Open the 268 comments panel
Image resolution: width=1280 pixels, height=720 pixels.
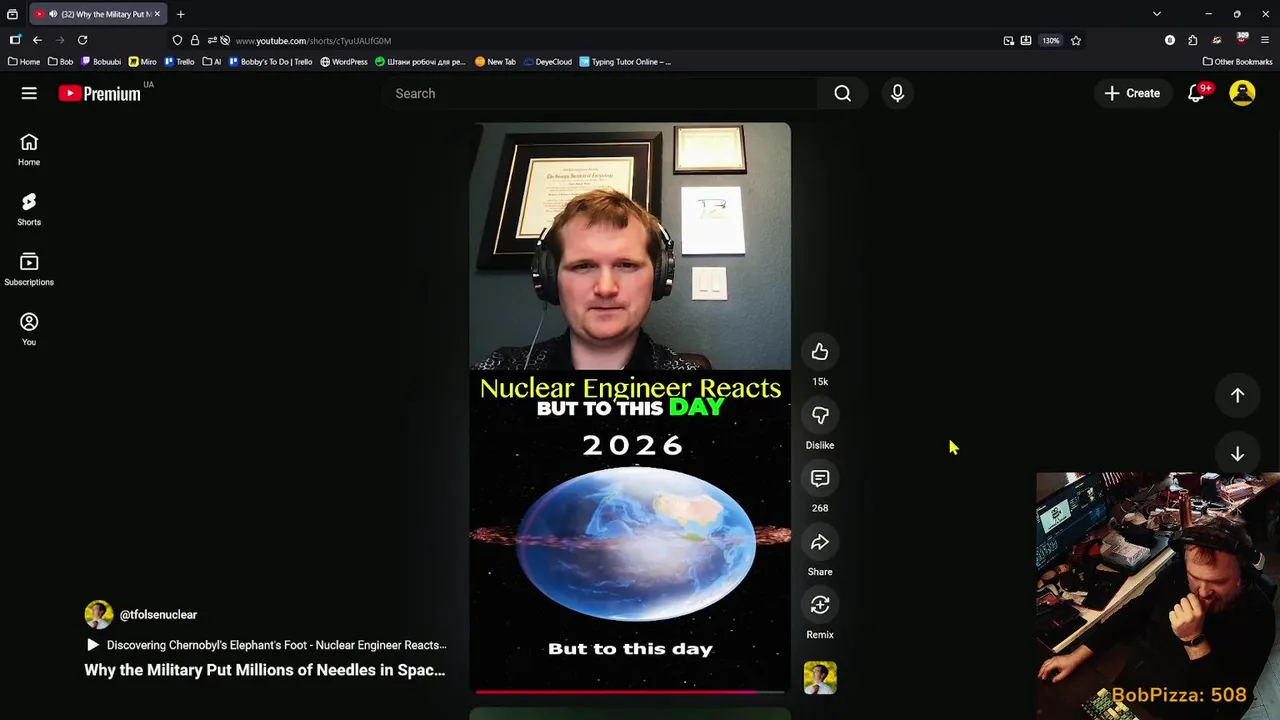[x=820, y=478]
